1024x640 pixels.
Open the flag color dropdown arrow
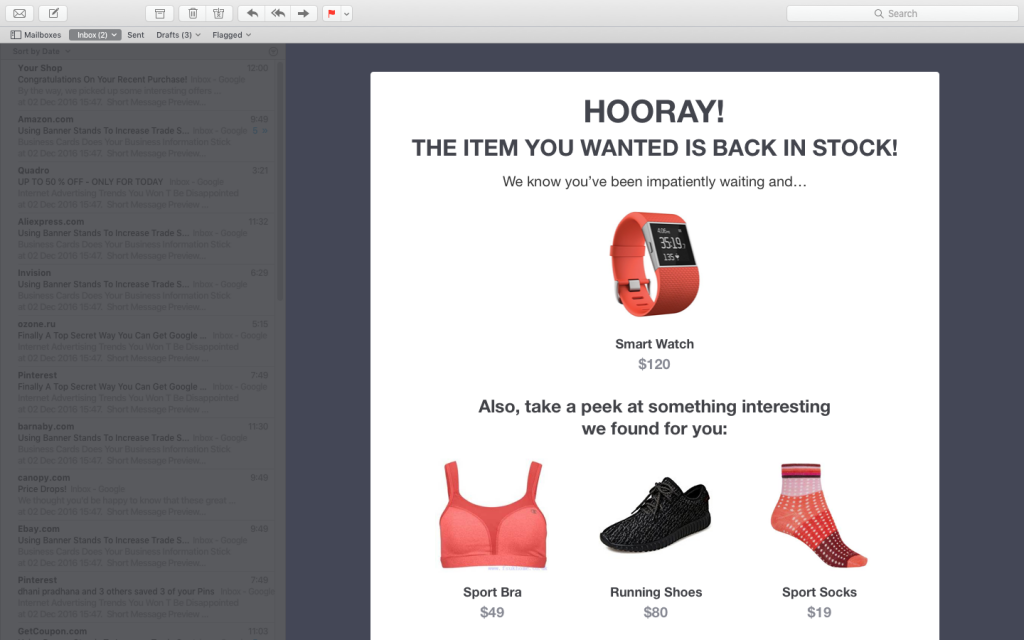347,13
